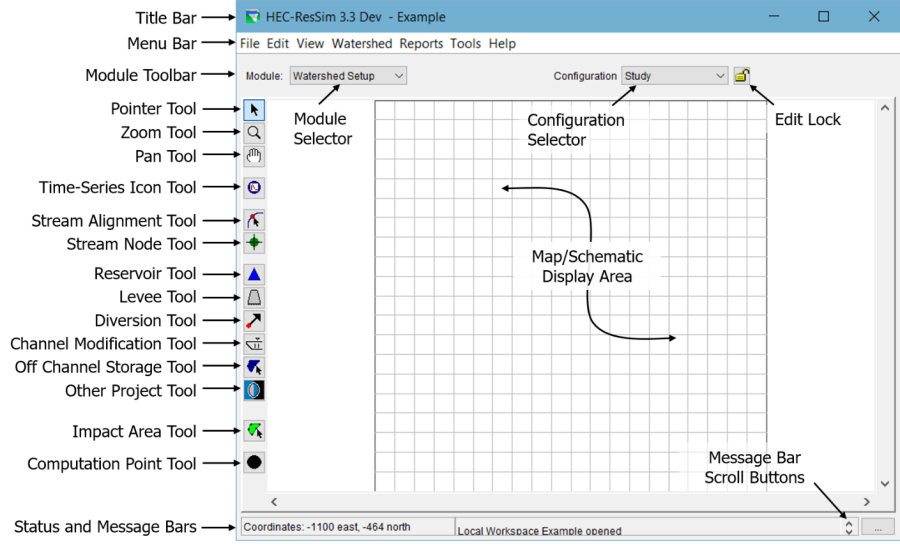Select the Diversion Tool arrow icon

pyautogui.click(x=254, y=320)
